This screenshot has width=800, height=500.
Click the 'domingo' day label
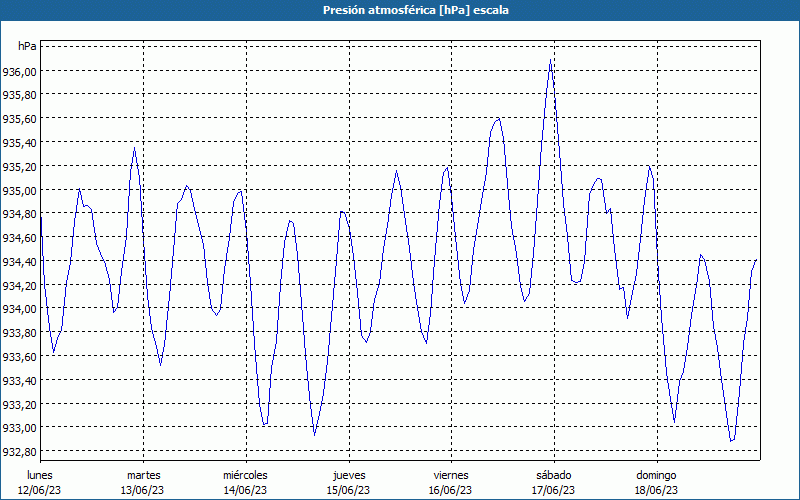[657, 475]
